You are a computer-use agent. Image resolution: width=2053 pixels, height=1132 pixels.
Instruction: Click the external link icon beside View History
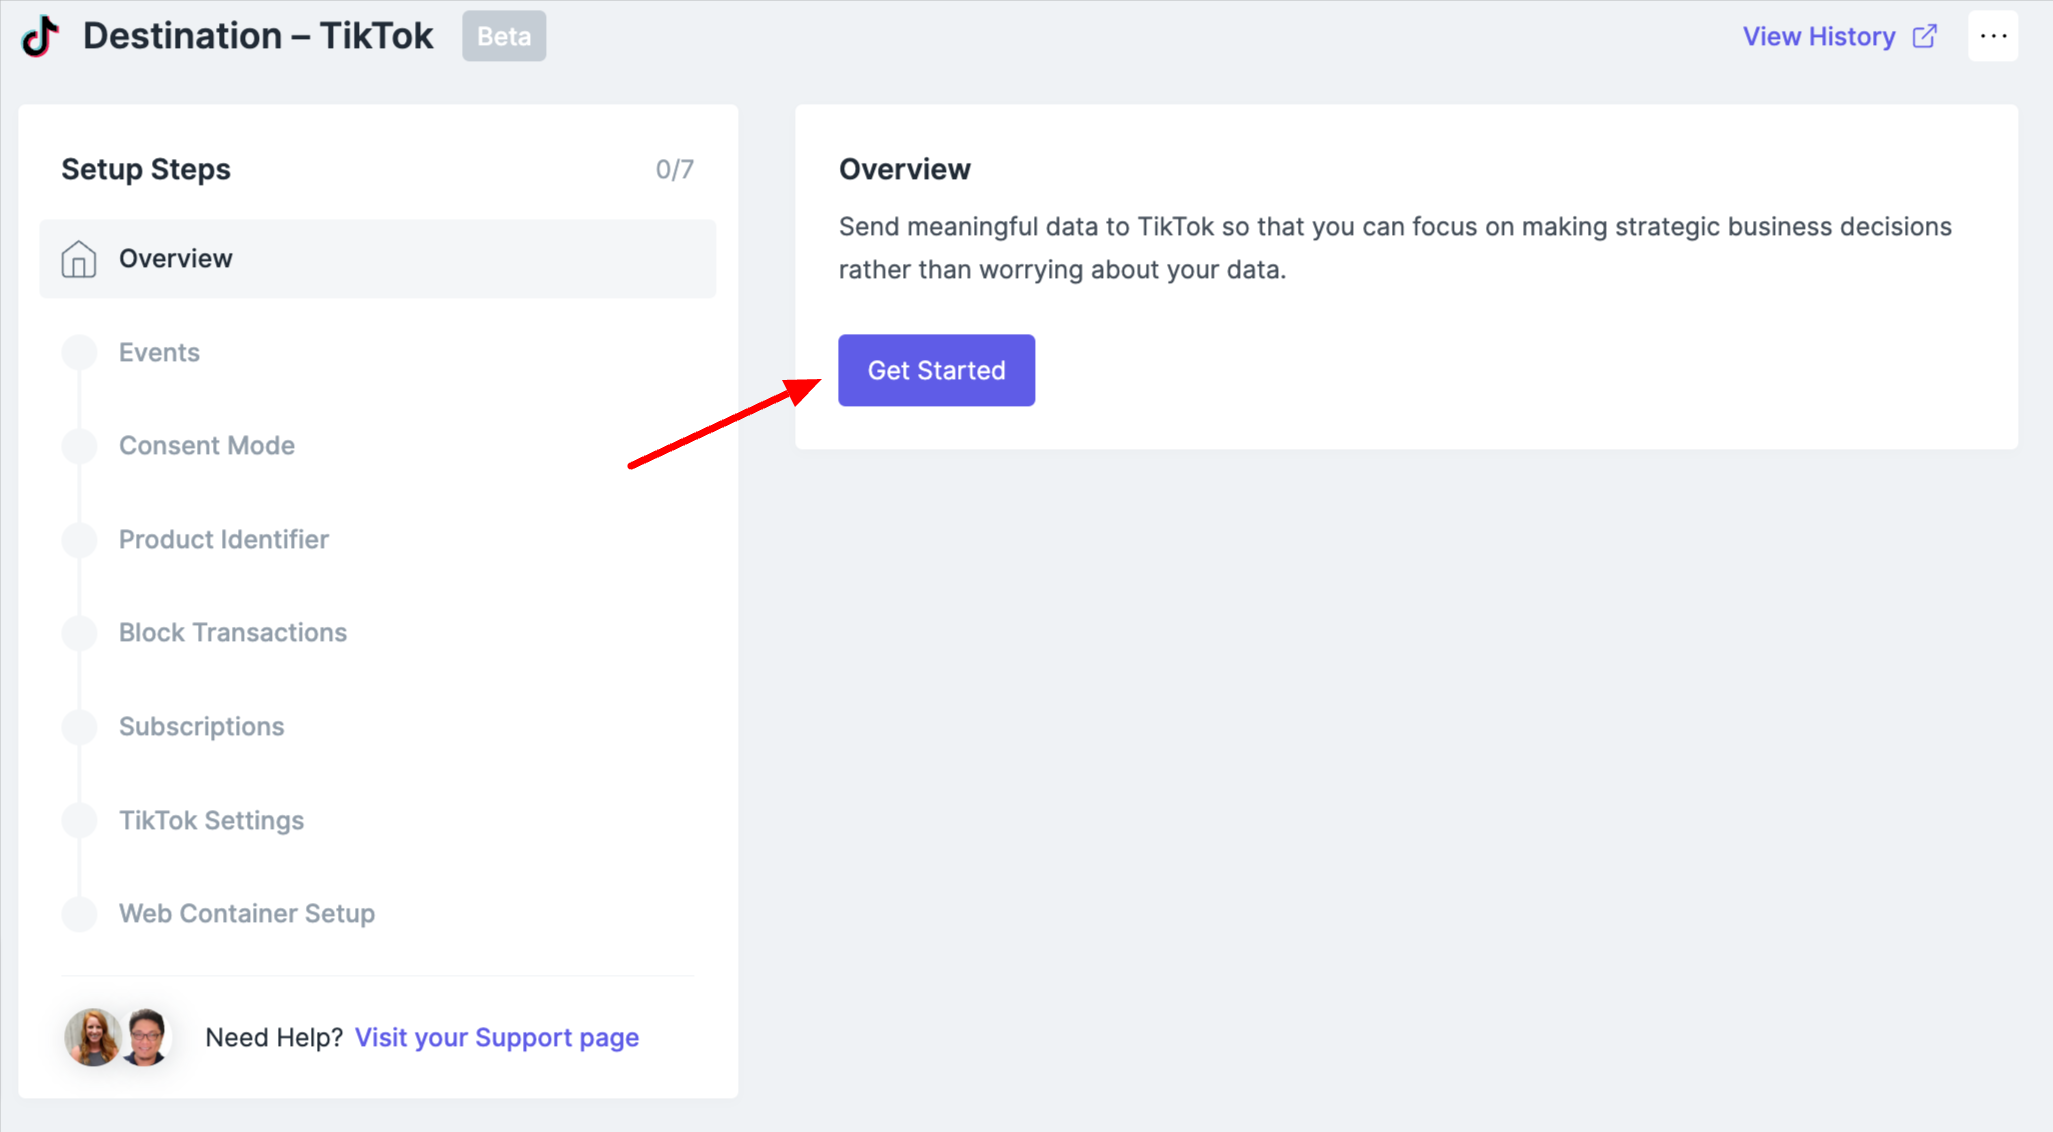1924,36
